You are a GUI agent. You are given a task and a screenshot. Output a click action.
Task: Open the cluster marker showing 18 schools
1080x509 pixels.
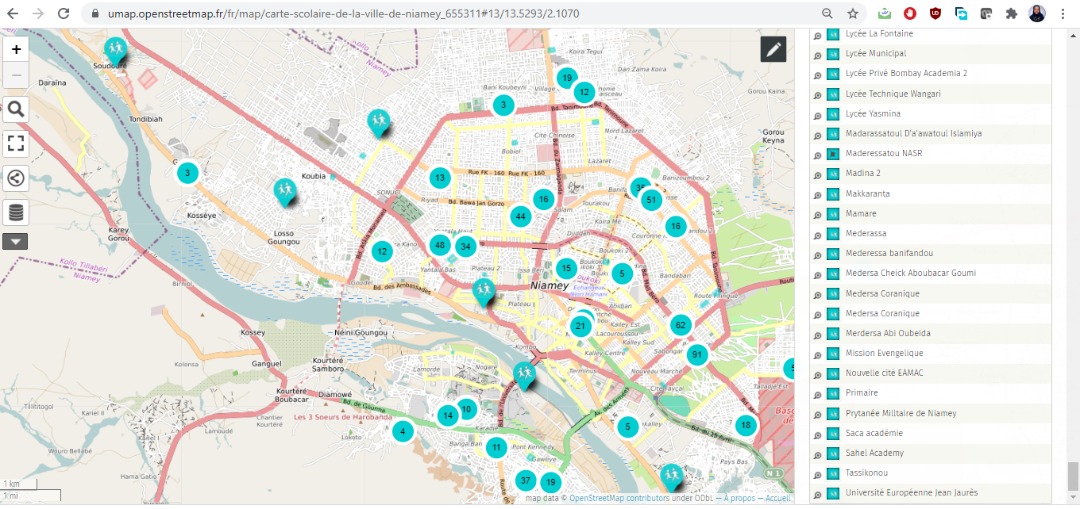745,425
